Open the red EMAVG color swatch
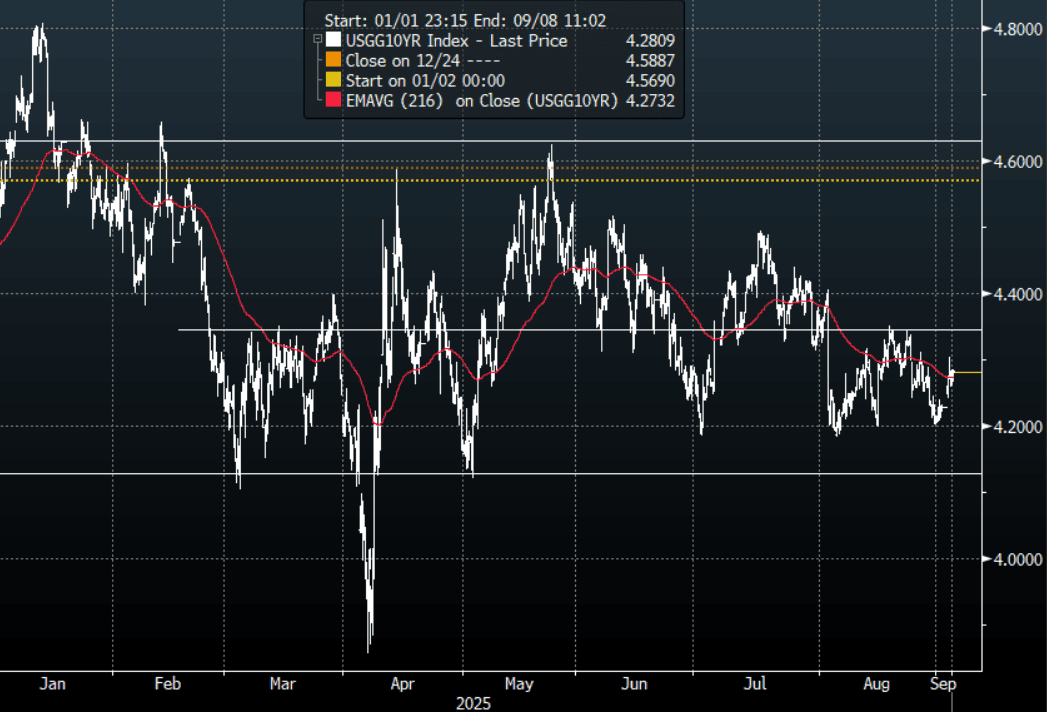The height and width of the screenshot is (712, 1047). (x=332, y=100)
